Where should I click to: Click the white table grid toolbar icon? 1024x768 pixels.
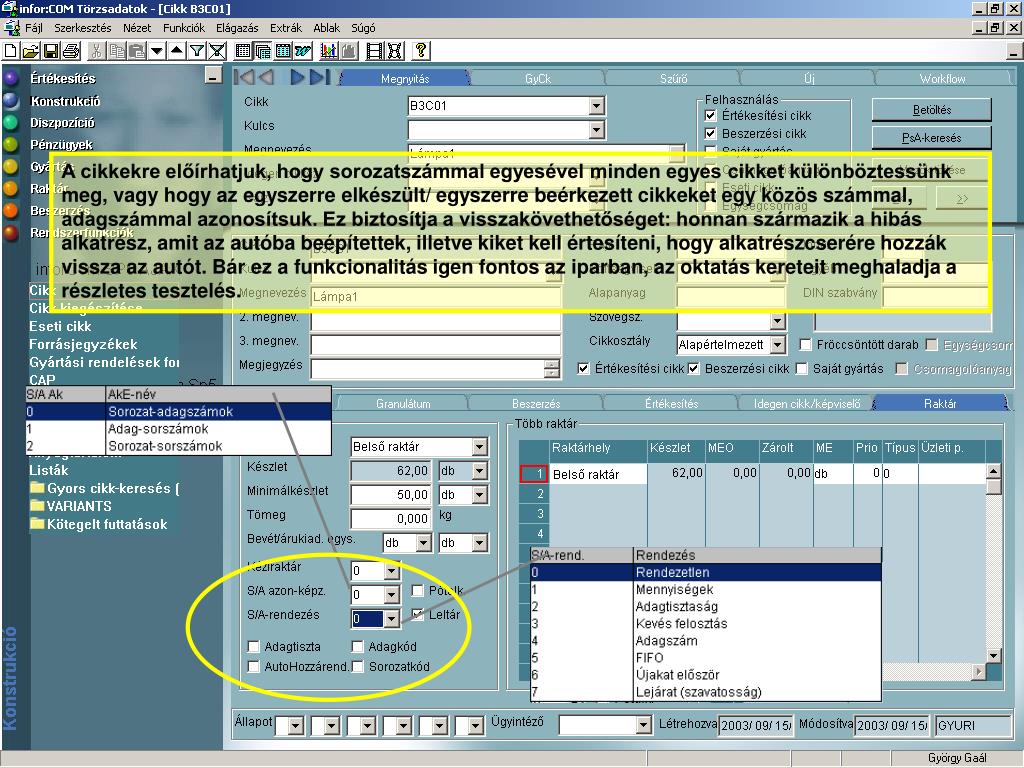(242, 50)
